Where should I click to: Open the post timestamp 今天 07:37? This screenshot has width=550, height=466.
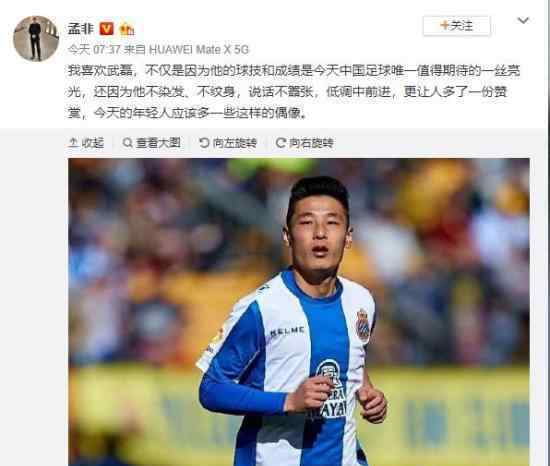pyautogui.click(x=94, y=49)
